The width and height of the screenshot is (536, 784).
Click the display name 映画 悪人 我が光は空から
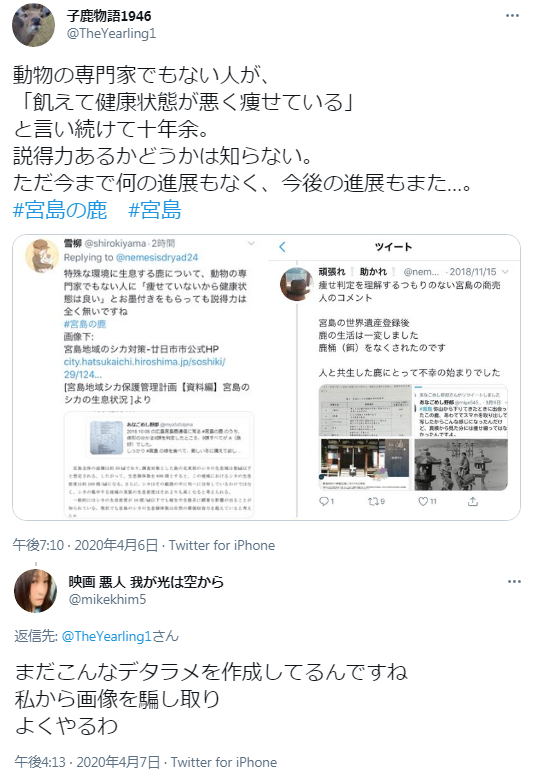146,582
